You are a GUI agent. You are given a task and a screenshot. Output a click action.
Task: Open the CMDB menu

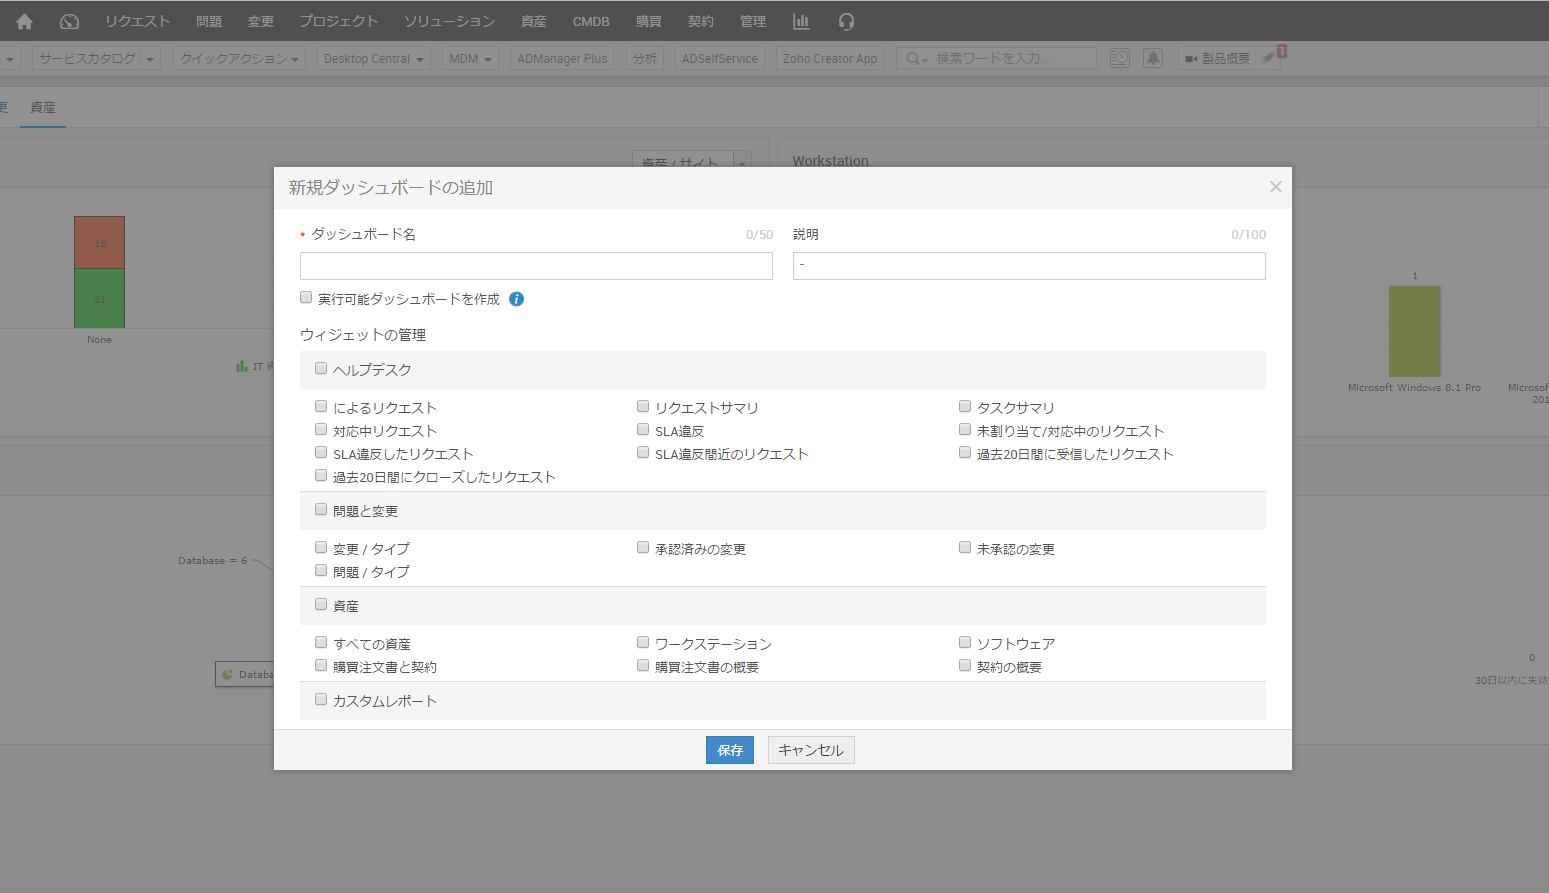591,21
